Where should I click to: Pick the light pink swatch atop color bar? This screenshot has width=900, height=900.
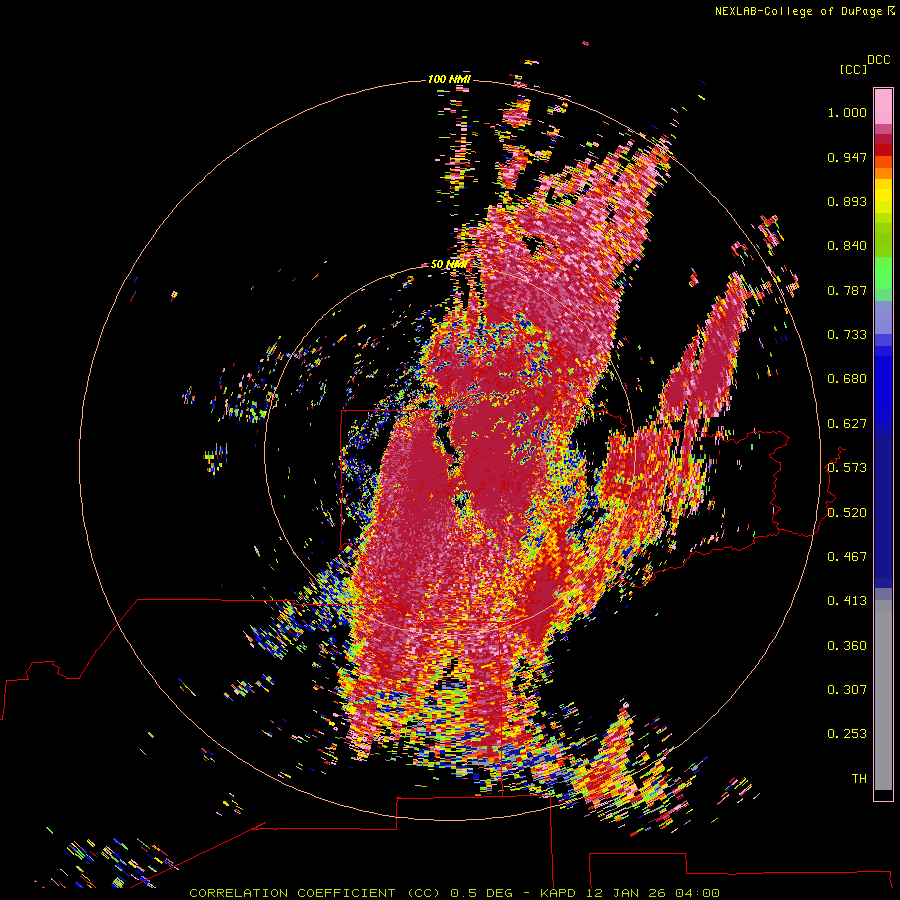click(x=883, y=106)
